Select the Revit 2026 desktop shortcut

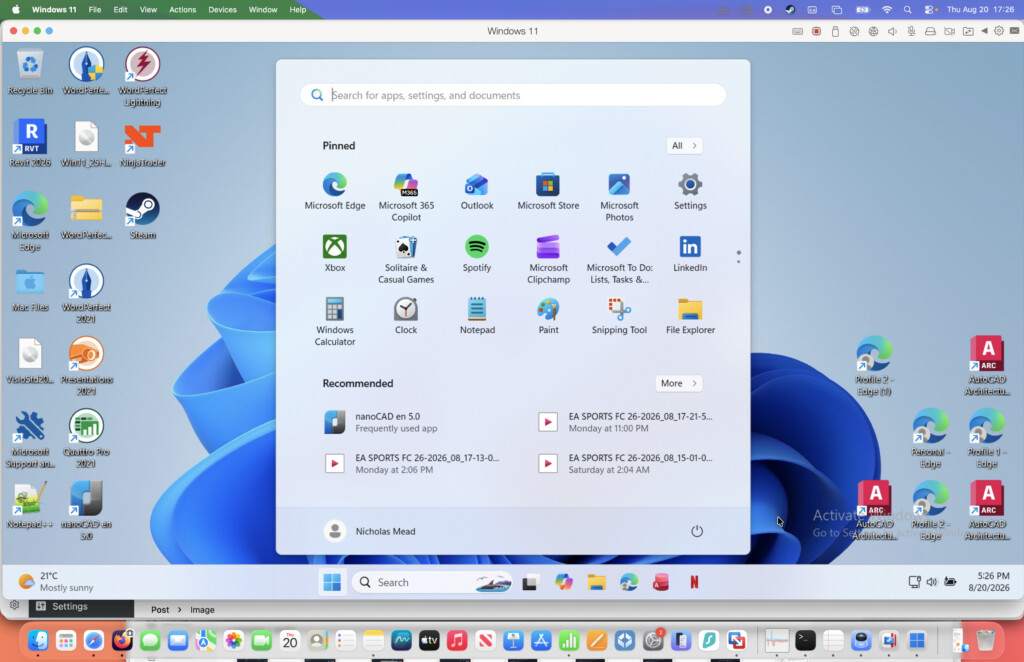30,143
